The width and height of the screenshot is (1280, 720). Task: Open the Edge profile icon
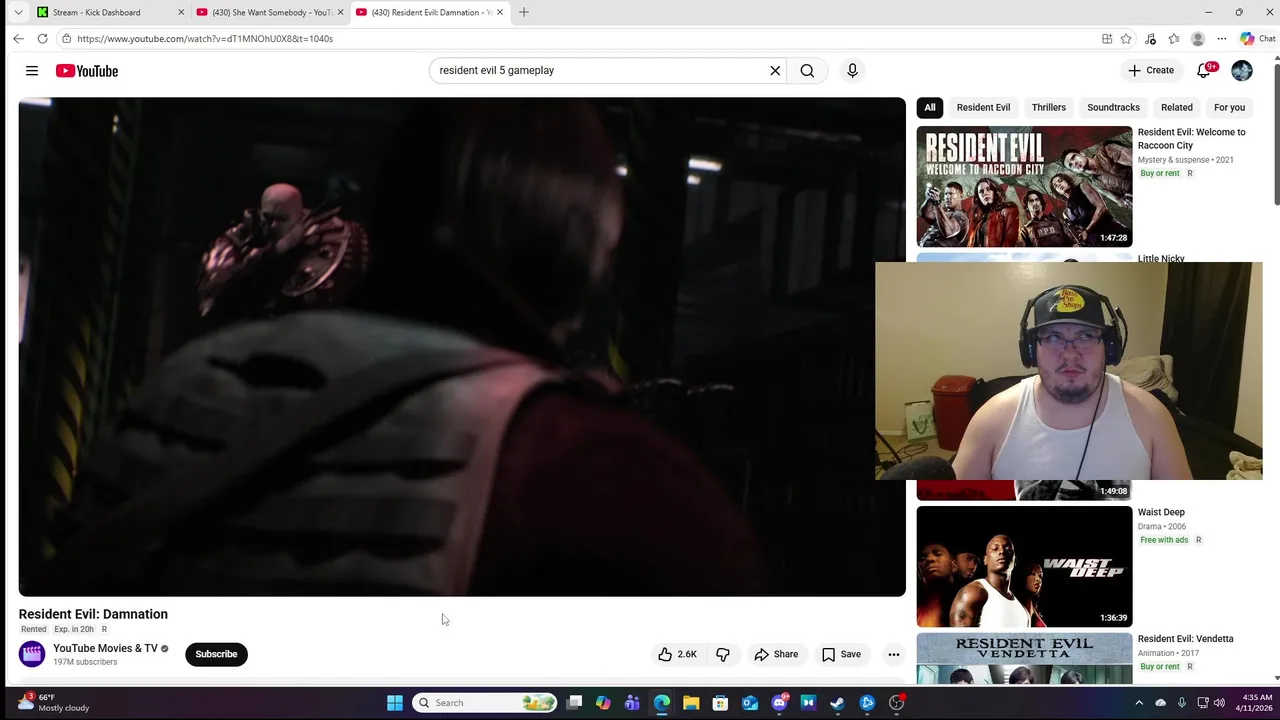(1198, 39)
